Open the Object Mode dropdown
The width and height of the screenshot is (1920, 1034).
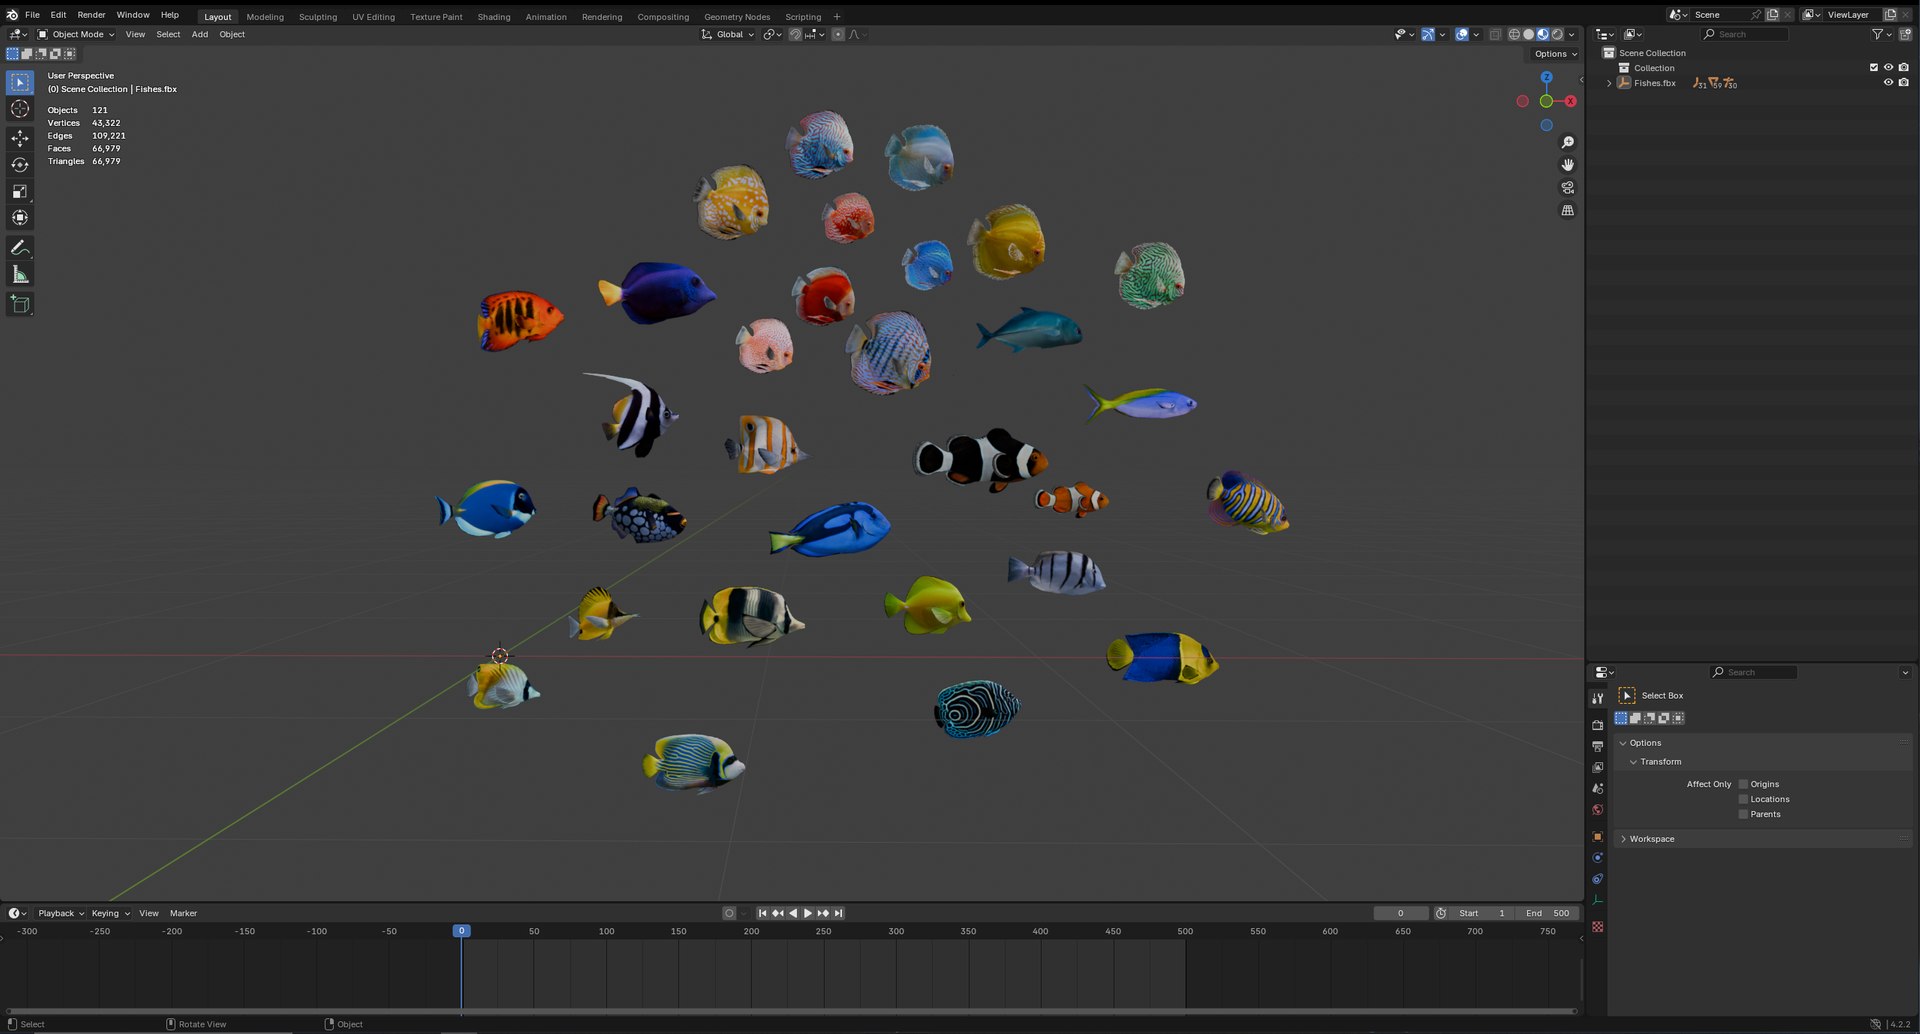coord(77,34)
